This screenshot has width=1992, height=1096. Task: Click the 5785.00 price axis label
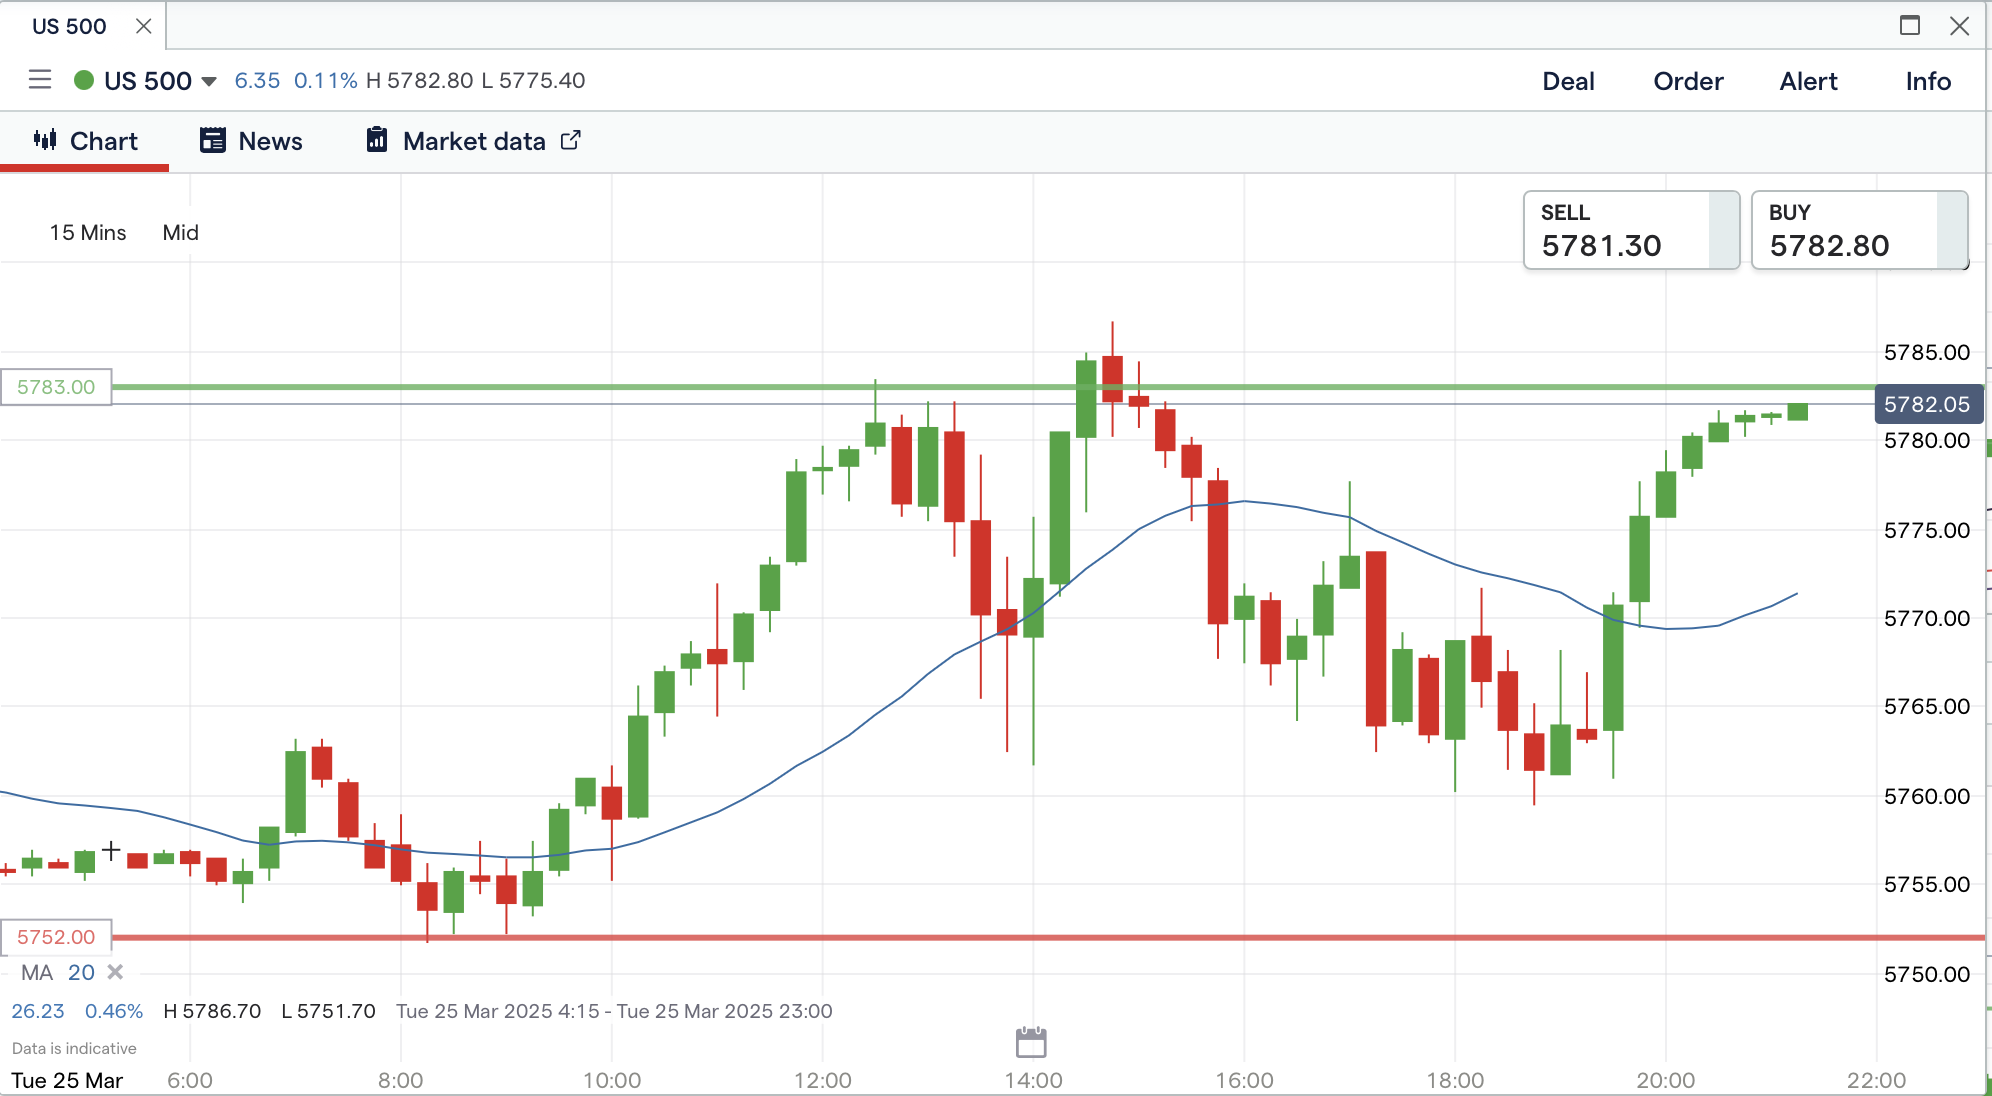coord(1926,352)
